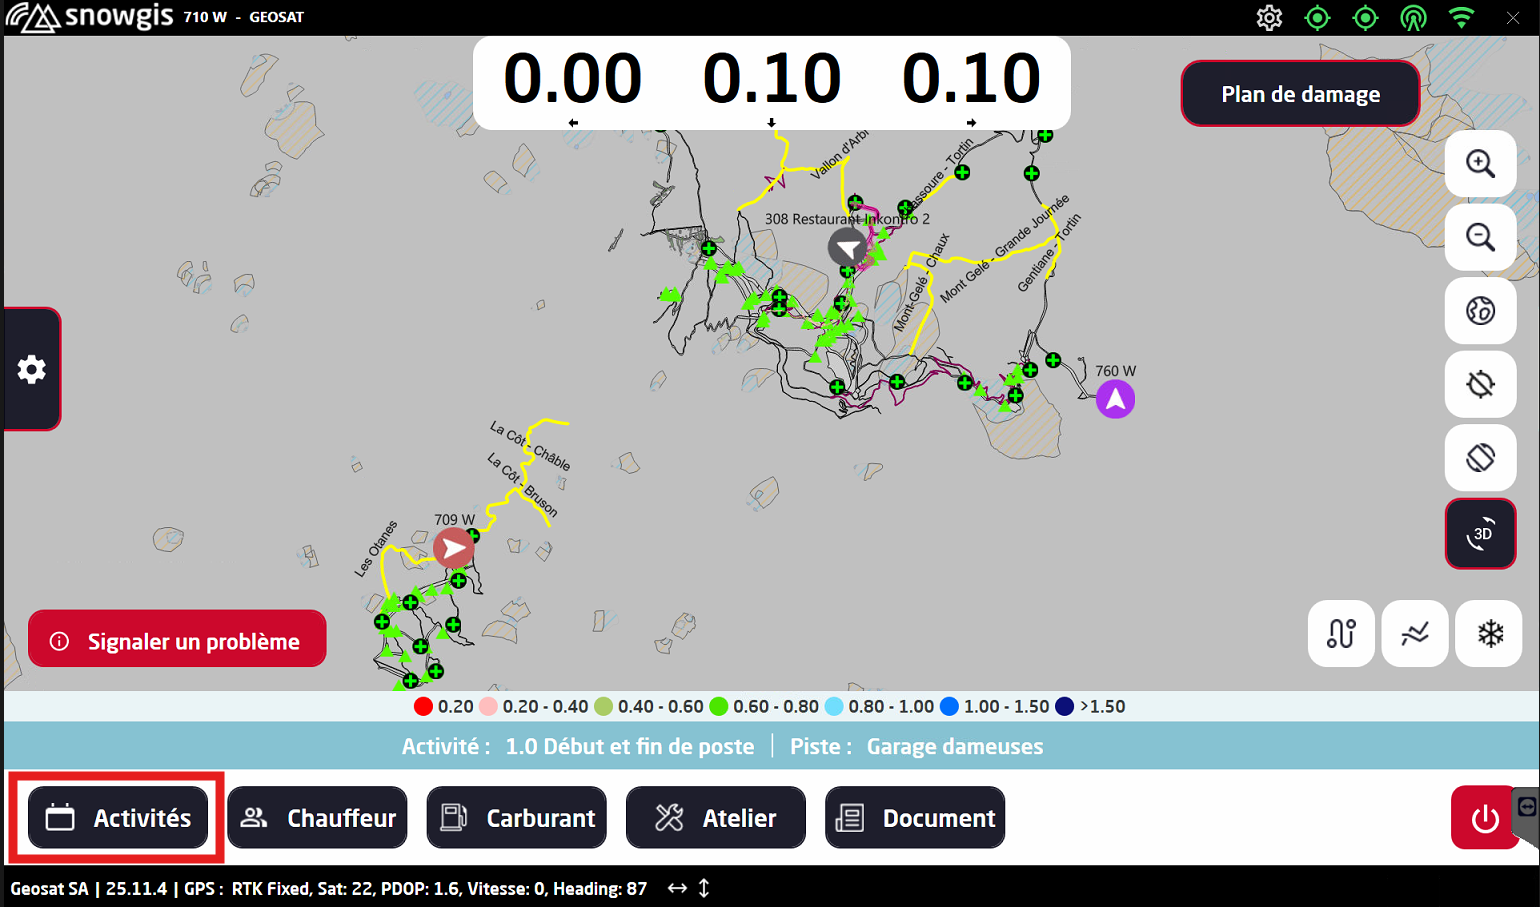Expand the left side settings gear panel
Viewport: 1540px width, 907px height.
tap(32, 369)
